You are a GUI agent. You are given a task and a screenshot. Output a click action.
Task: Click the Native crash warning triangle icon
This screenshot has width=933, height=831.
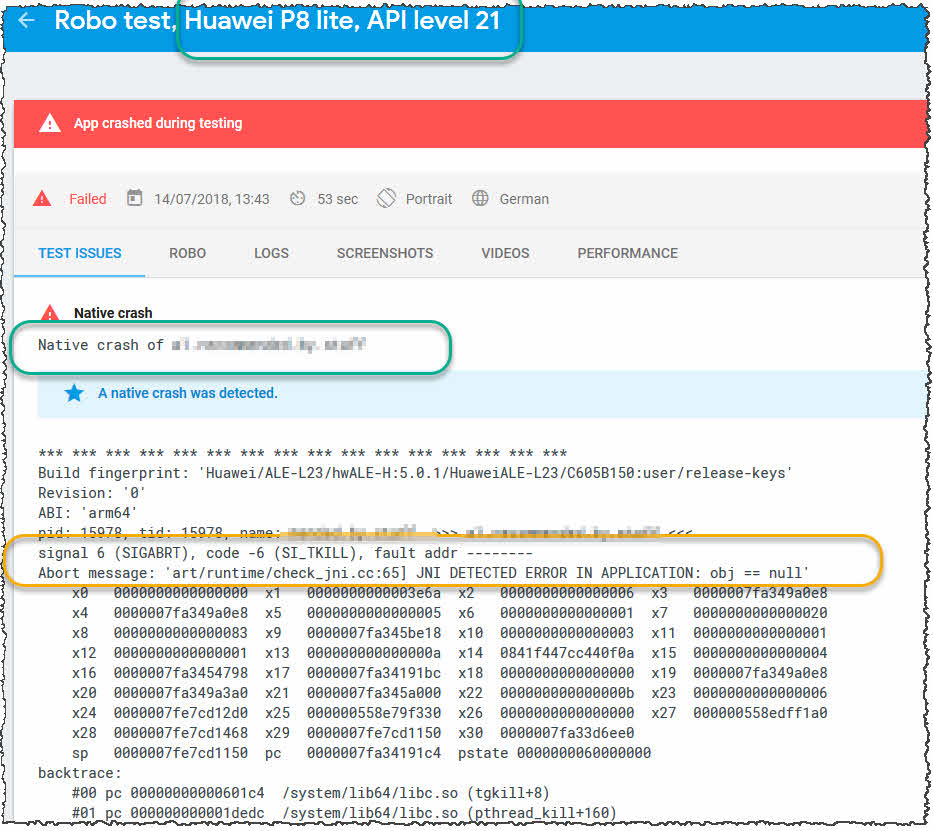point(50,312)
